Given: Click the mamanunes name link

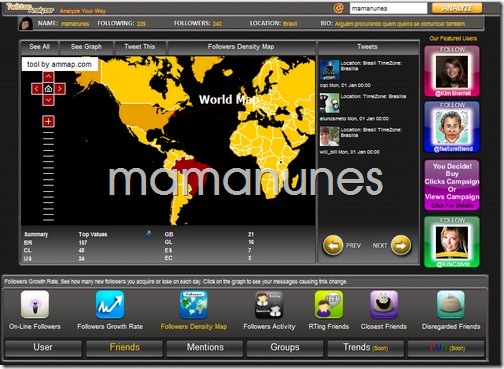Looking at the screenshot, I should [75, 24].
